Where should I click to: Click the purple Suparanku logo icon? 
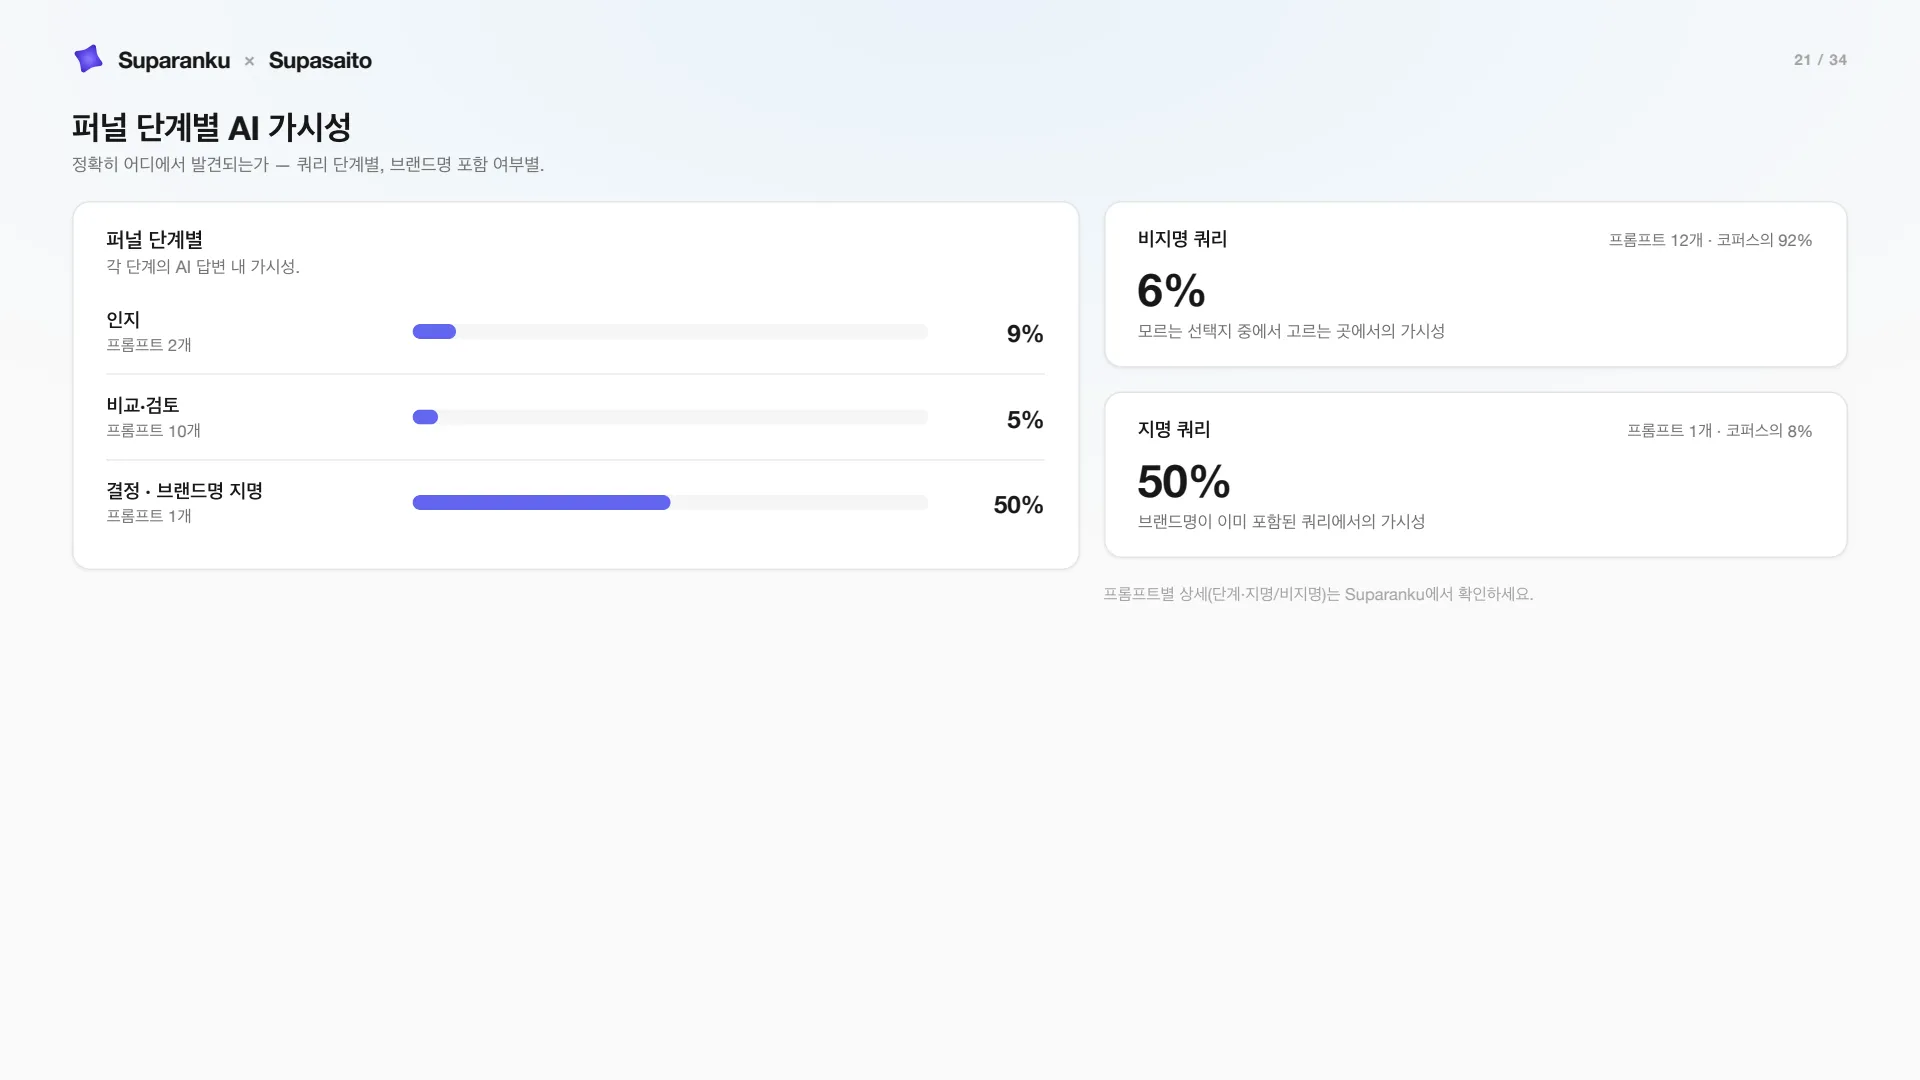(88, 59)
